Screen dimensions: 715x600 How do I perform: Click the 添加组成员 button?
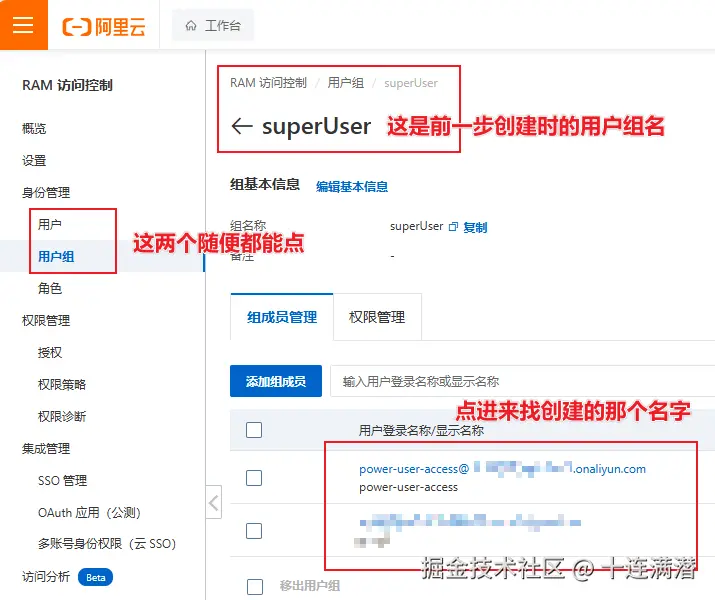pos(276,381)
